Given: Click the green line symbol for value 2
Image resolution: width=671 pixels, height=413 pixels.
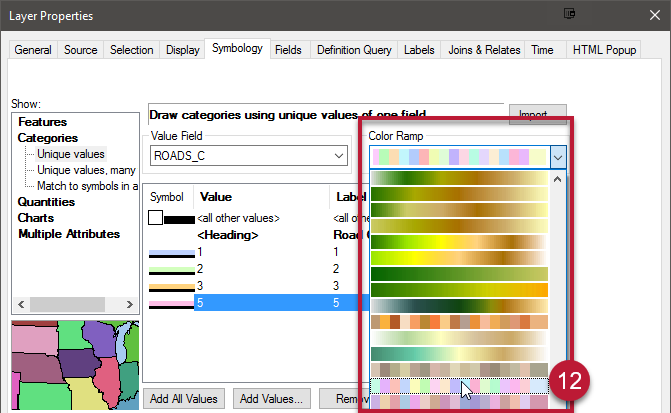Looking at the screenshot, I should pyautogui.click(x=172, y=270).
